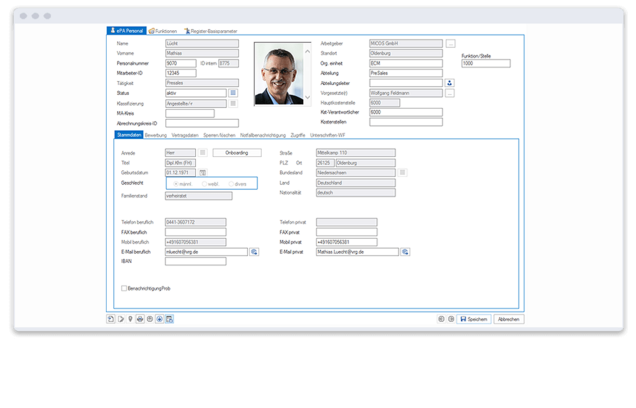Viewport: 636px width, 408px height.
Task: Click the Mitarbeiter-ID input field
Action: coord(180,73)
